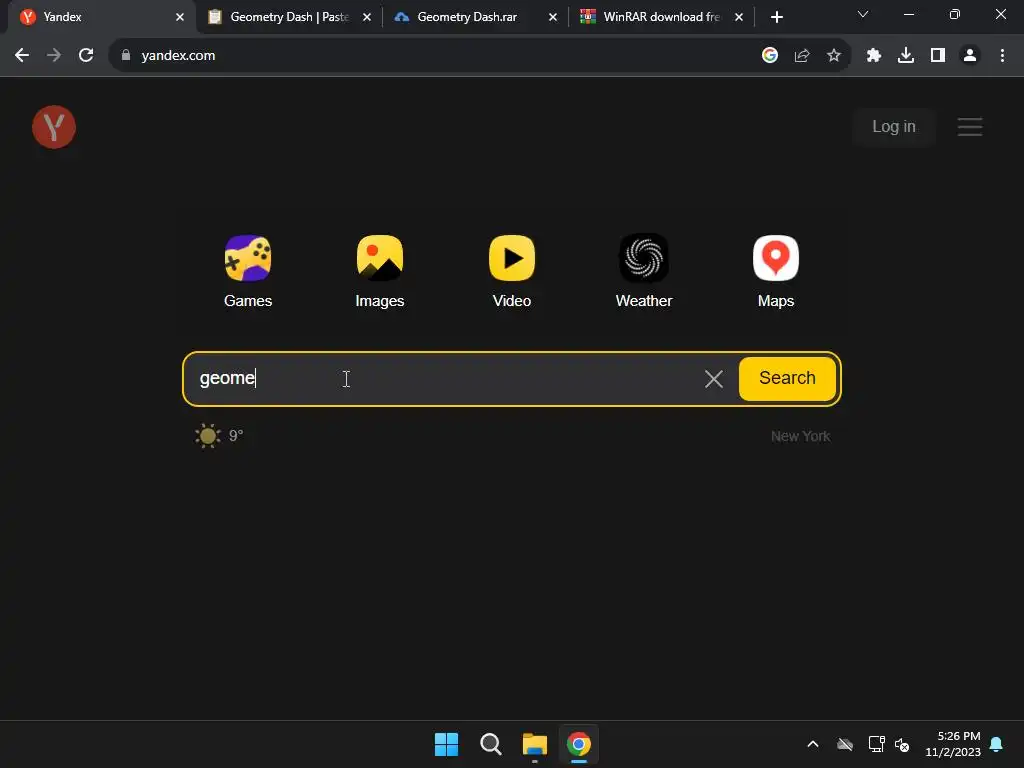Image resolution: width=1024 pixels, height=768 pixels.
Task: Toggle the Chrome side panel
Action: [x=938, y=56]
